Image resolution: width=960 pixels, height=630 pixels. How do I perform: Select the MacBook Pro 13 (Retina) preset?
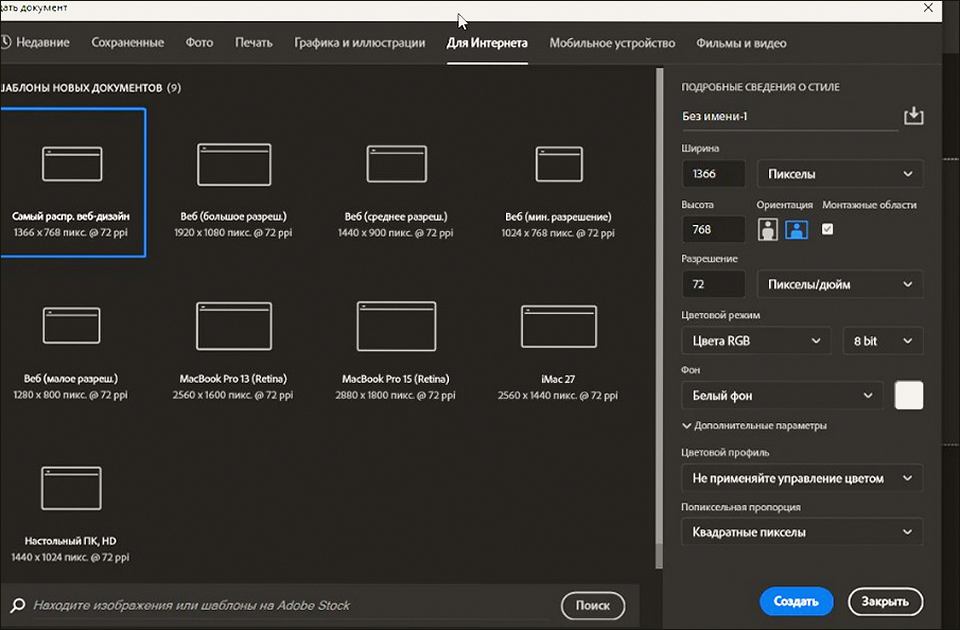tap(233, 353)
